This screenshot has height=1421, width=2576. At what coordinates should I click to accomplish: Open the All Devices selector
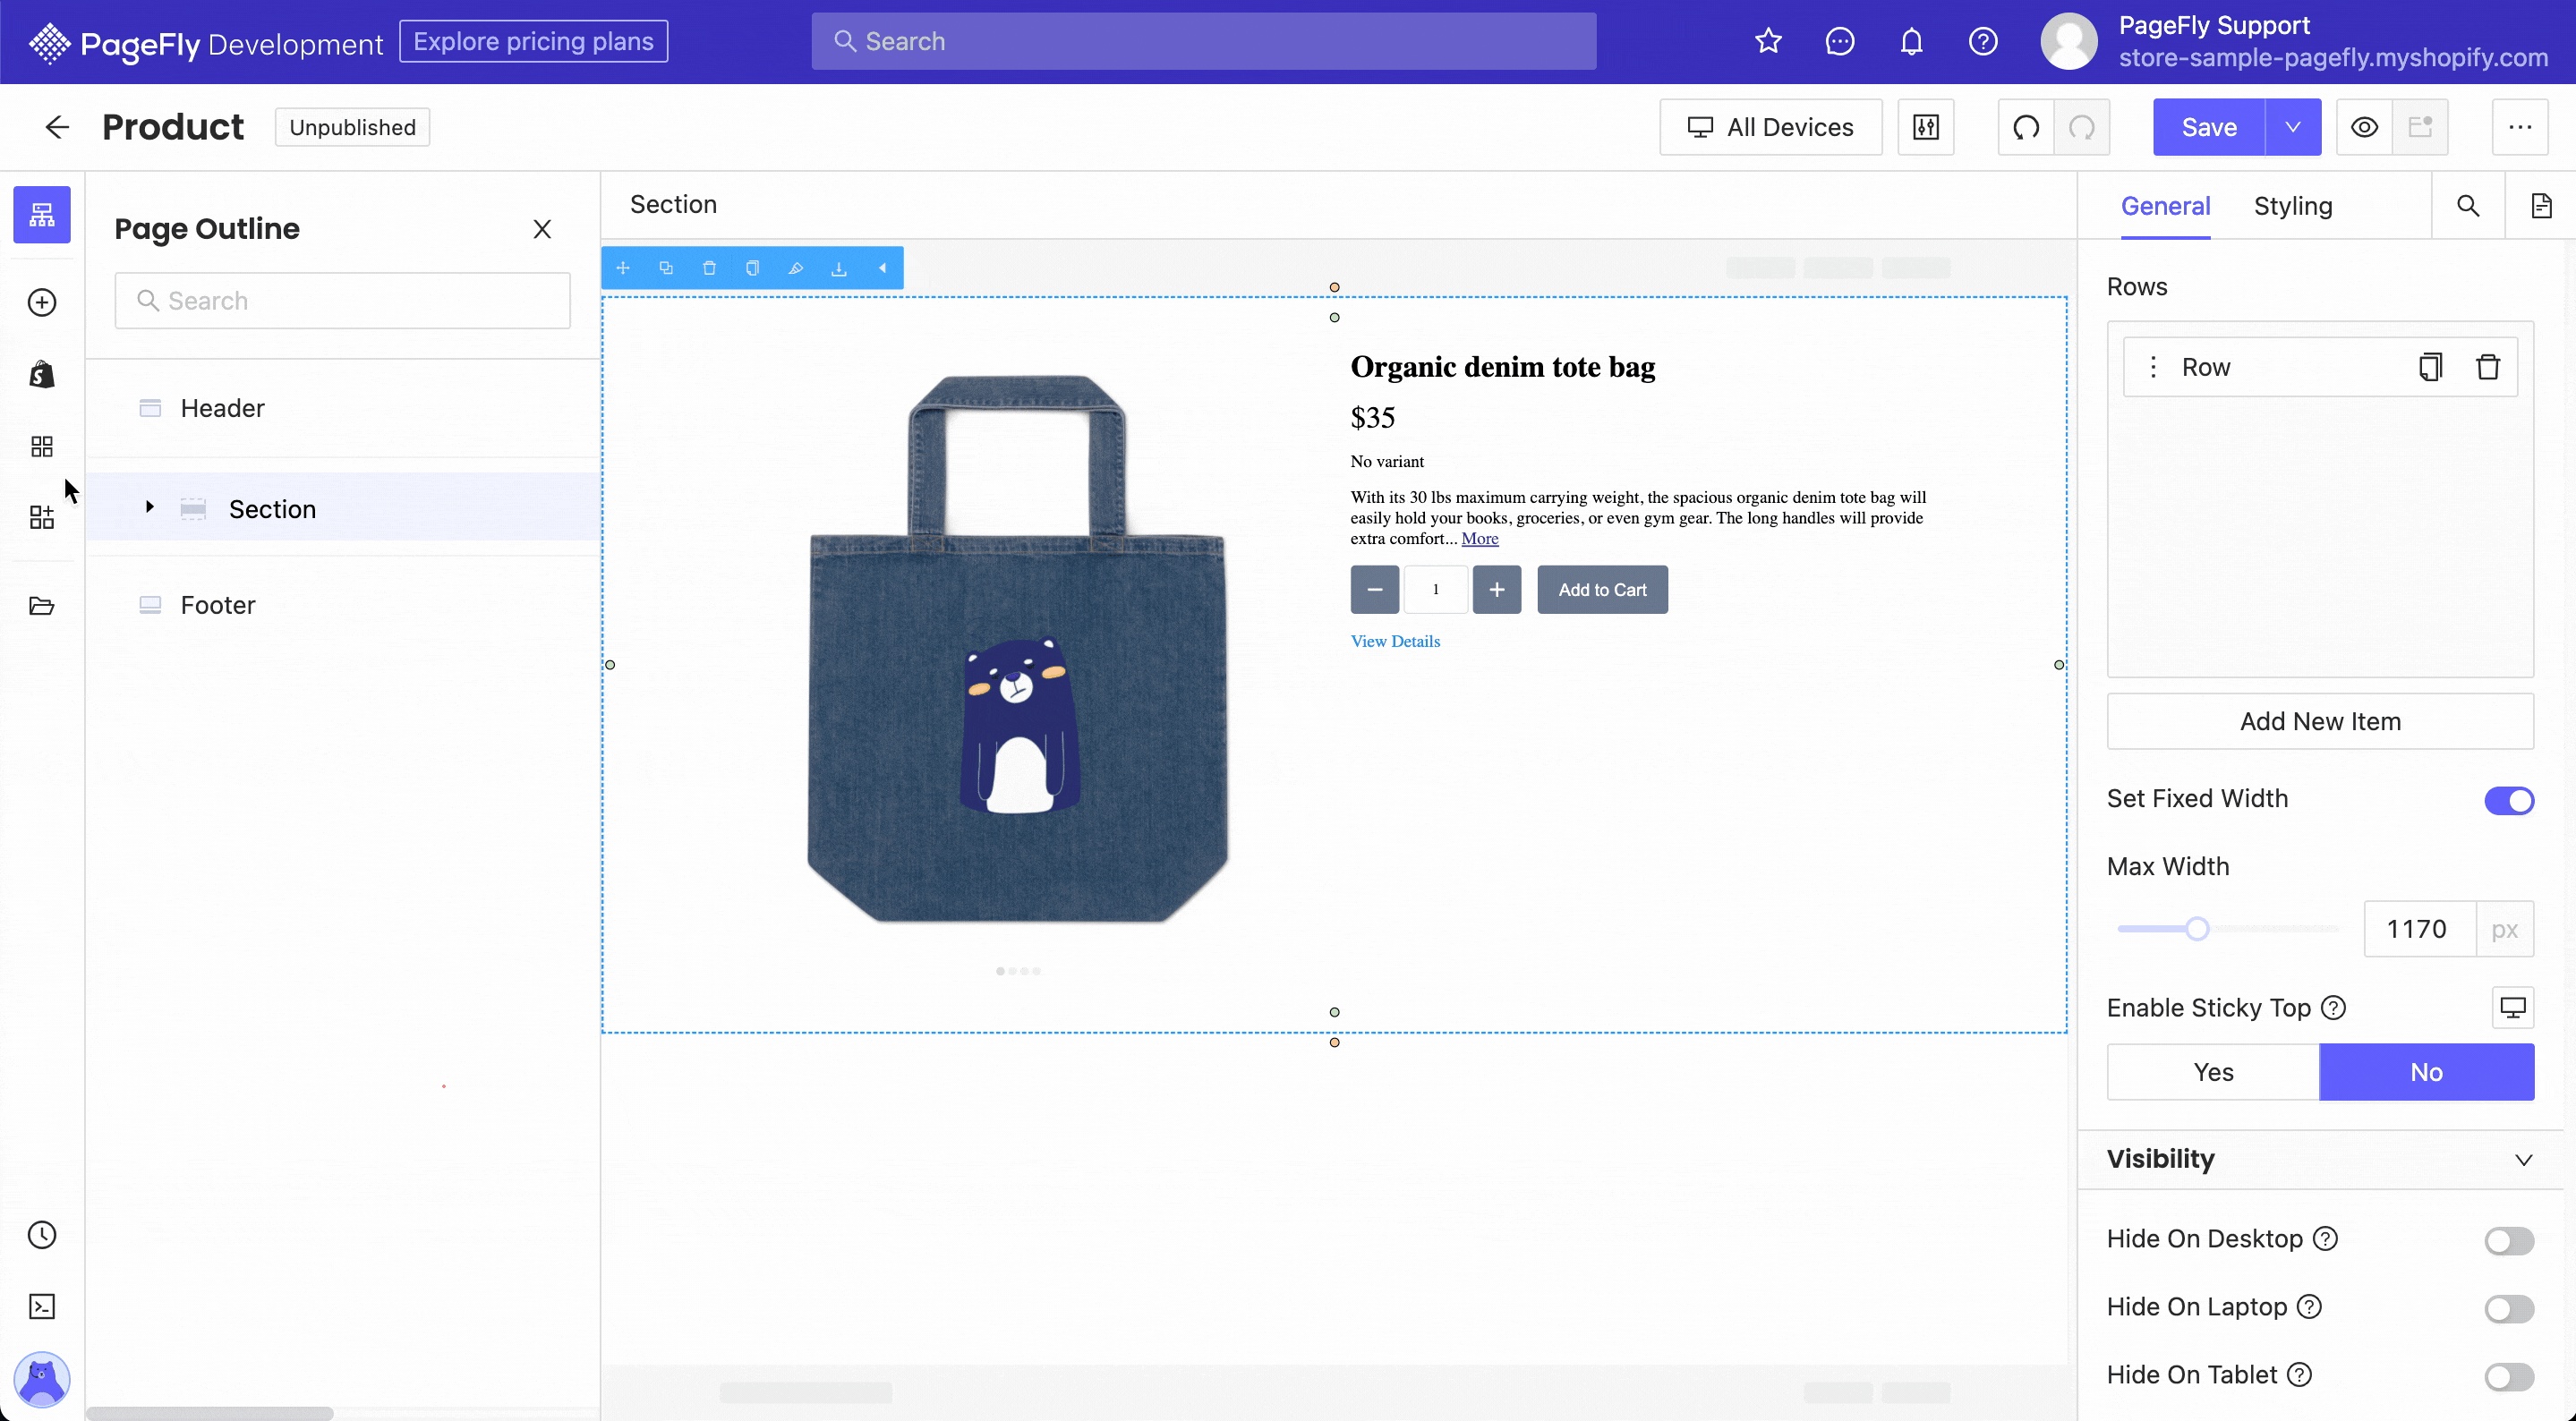click(x=1770, y=127)
